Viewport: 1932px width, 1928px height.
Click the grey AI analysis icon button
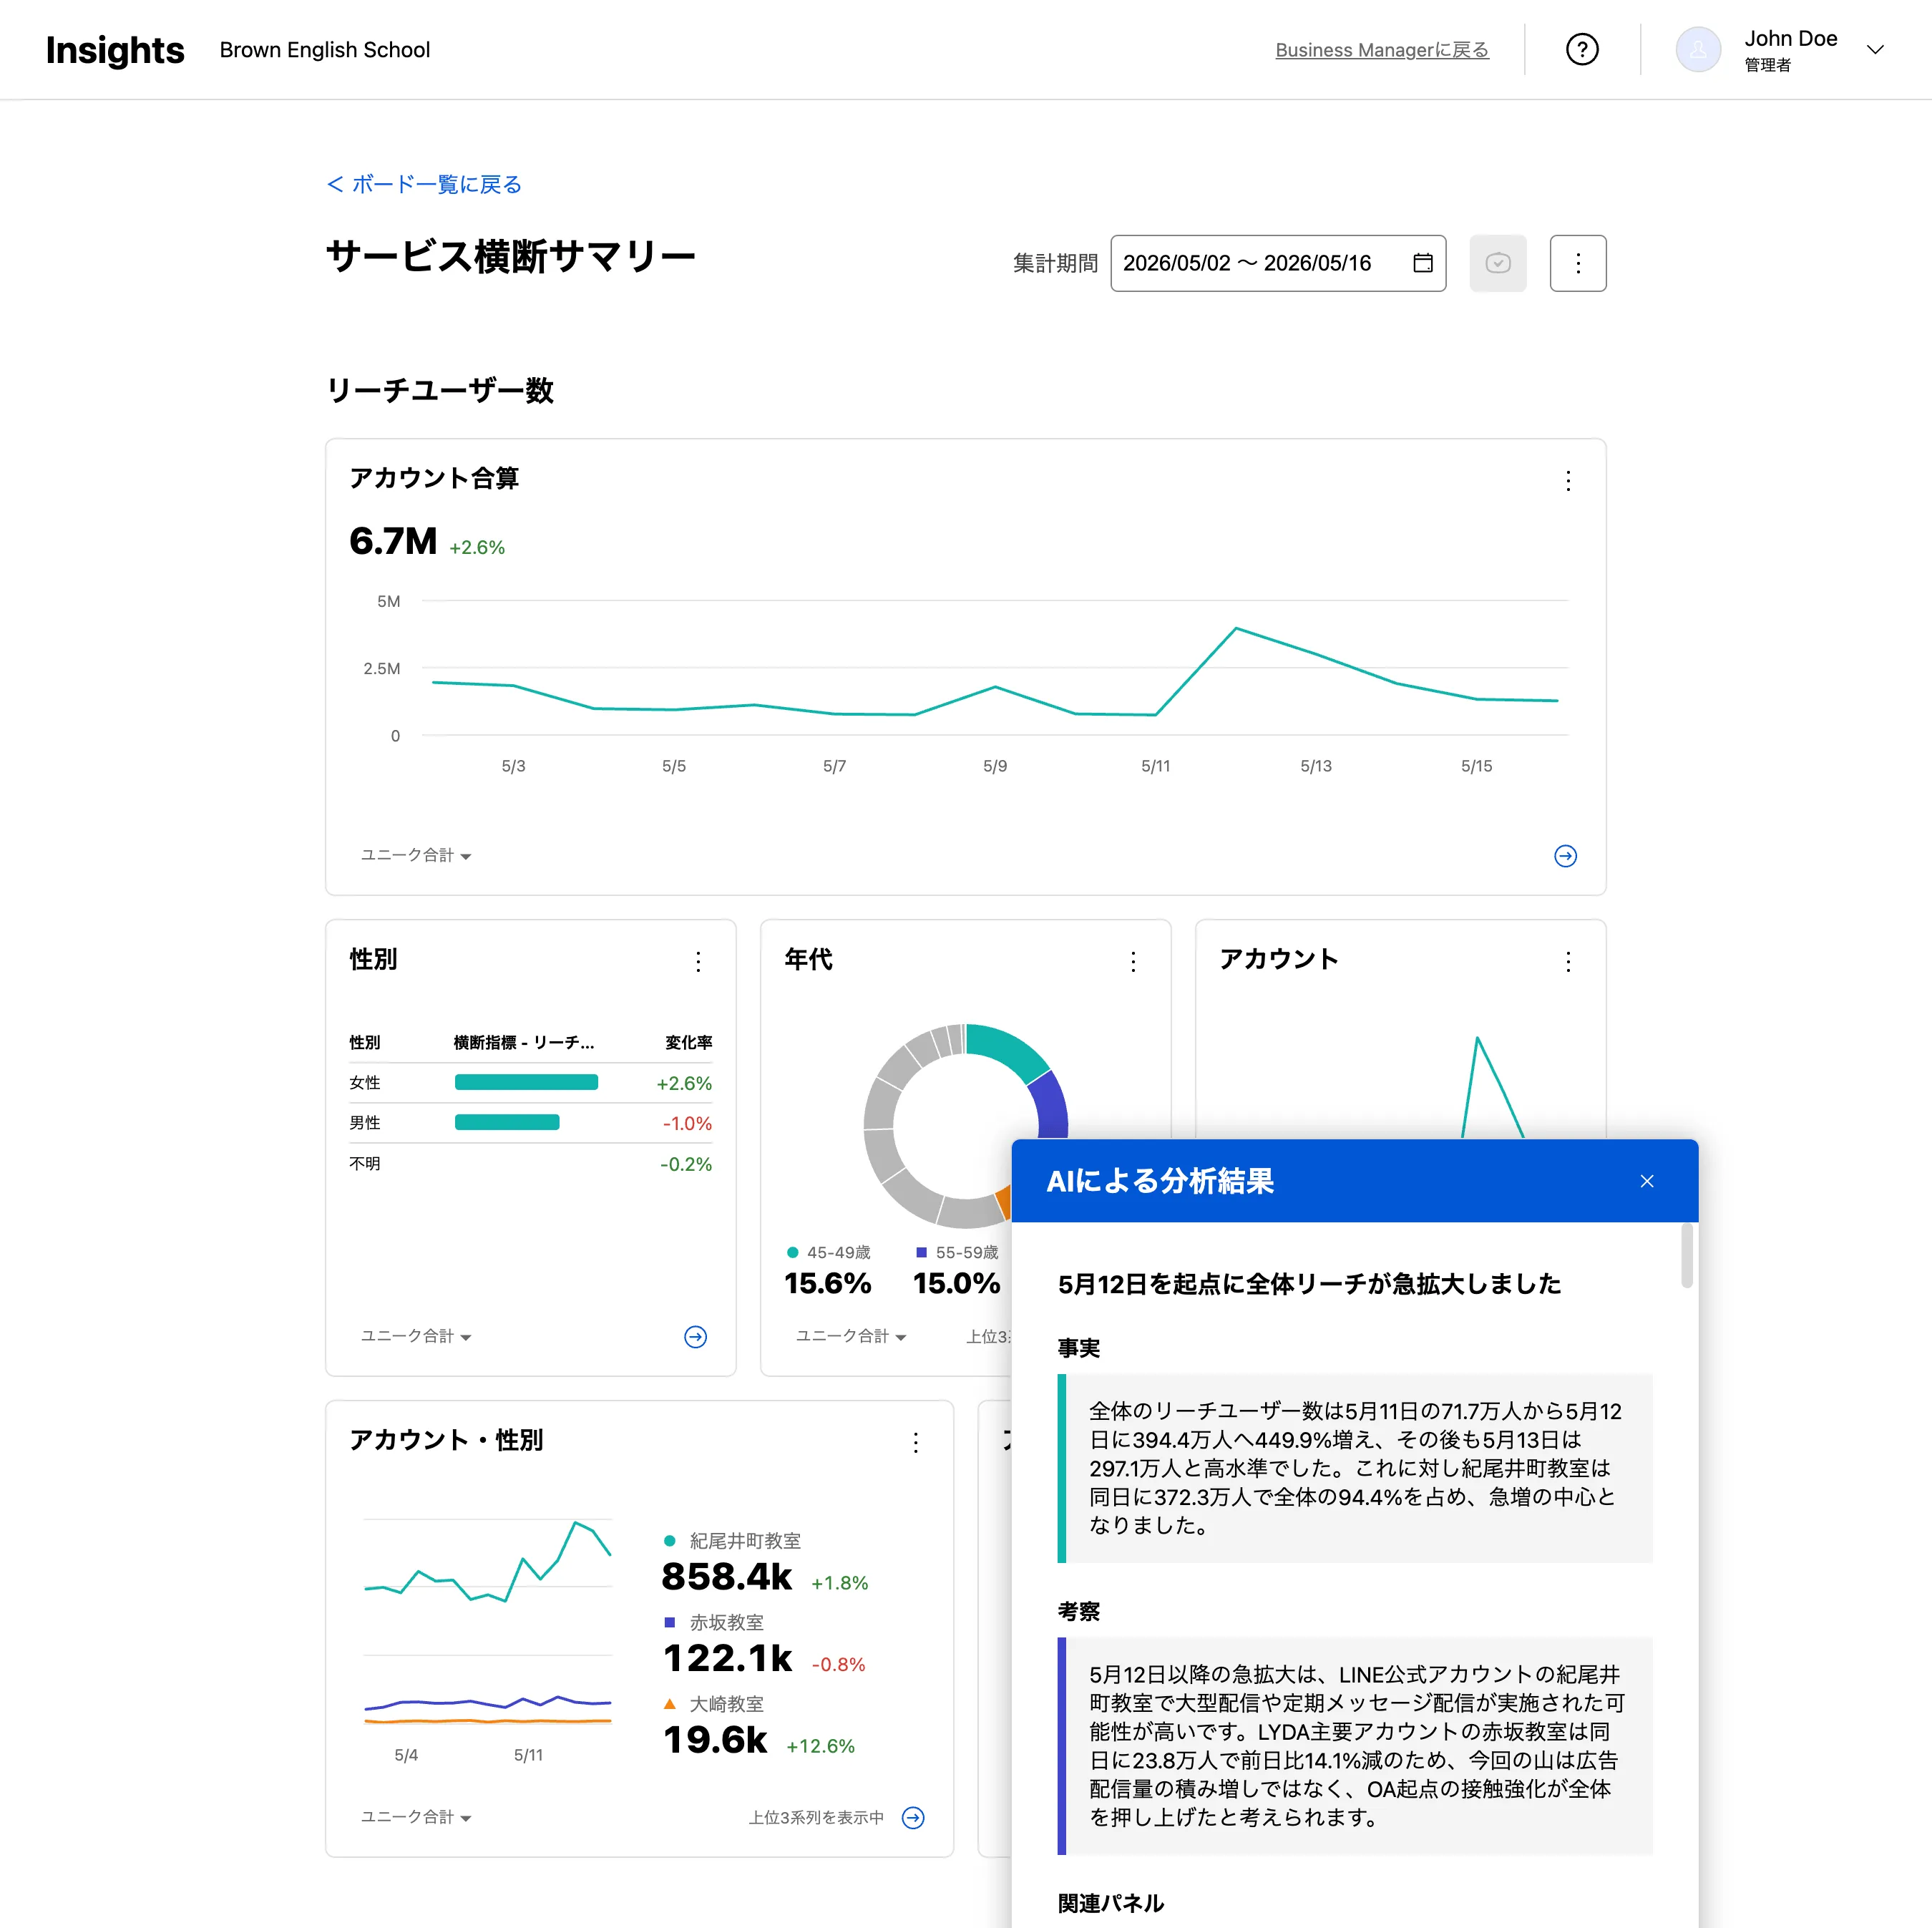click(x=1497, y=263)
